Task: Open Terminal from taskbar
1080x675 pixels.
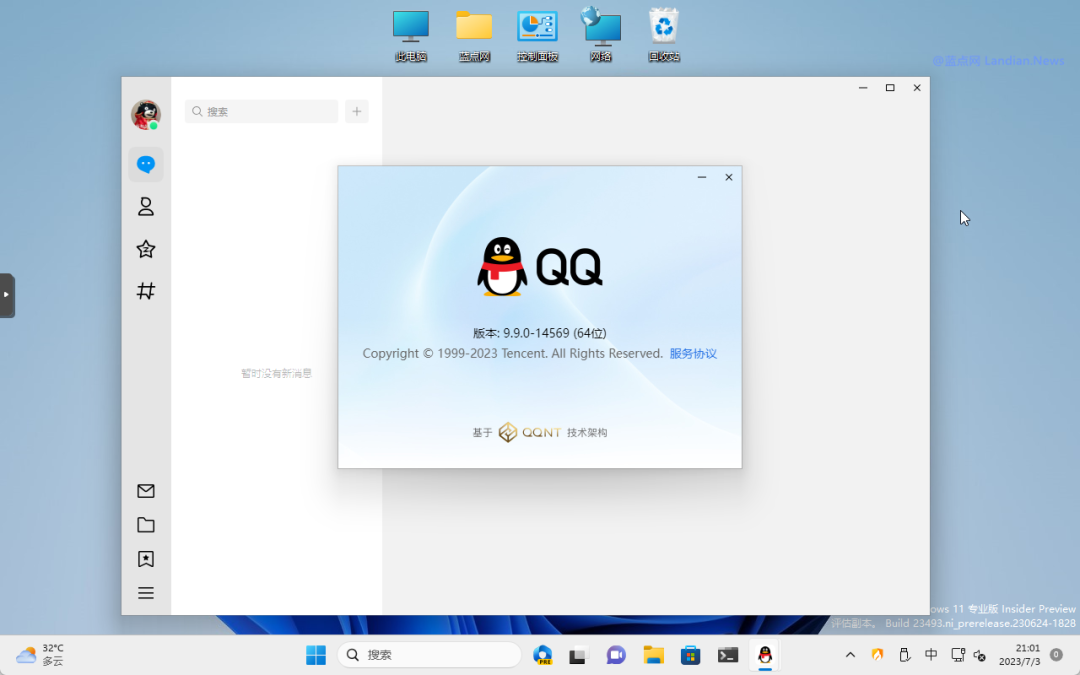Action: tap(728, 655)
